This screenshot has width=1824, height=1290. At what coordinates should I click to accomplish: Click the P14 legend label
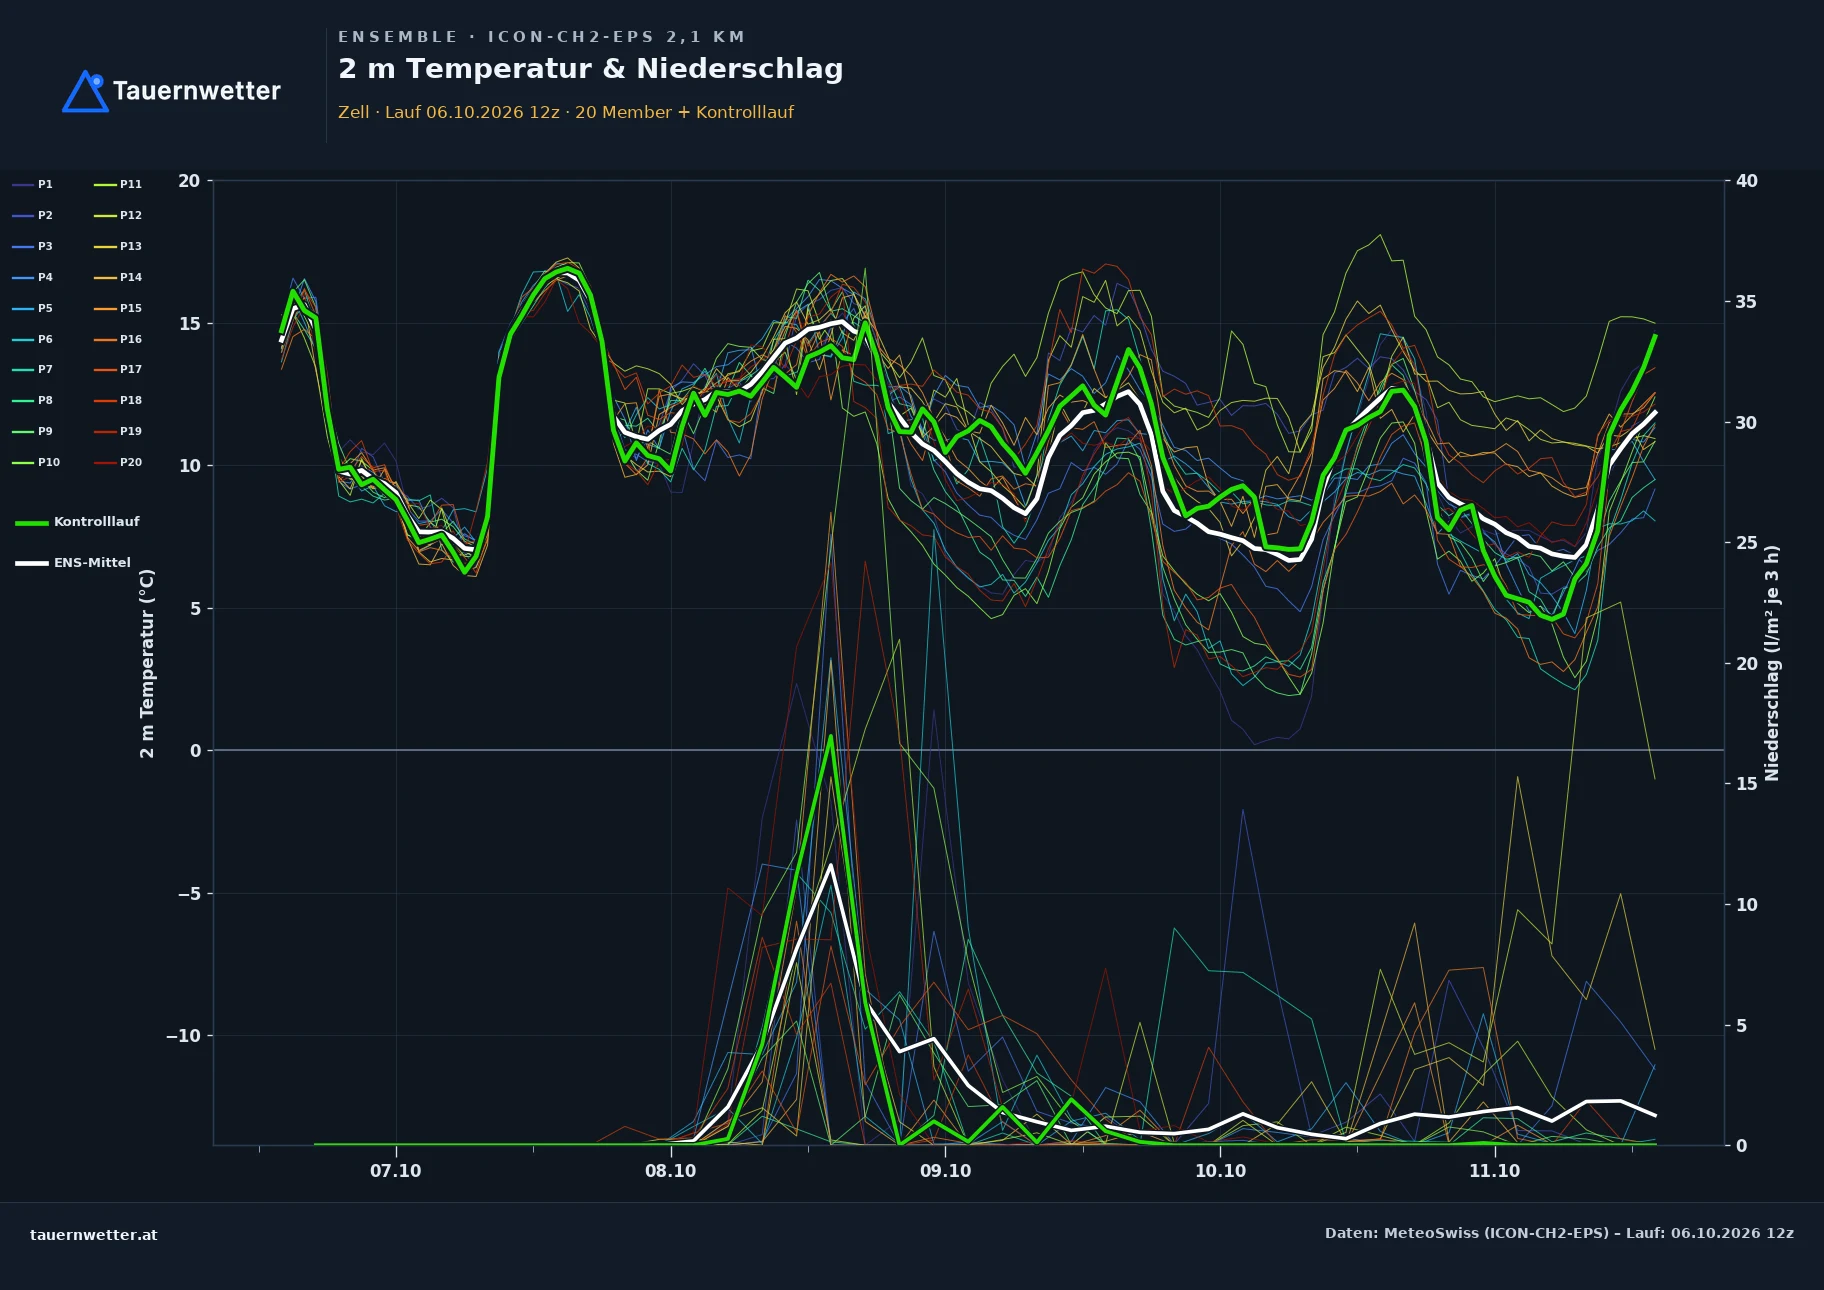pos(131,278)
